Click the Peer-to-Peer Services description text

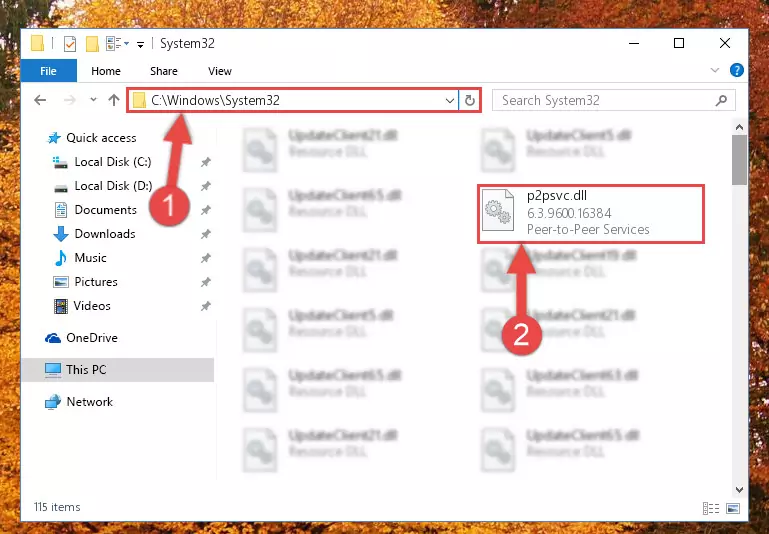588,229
